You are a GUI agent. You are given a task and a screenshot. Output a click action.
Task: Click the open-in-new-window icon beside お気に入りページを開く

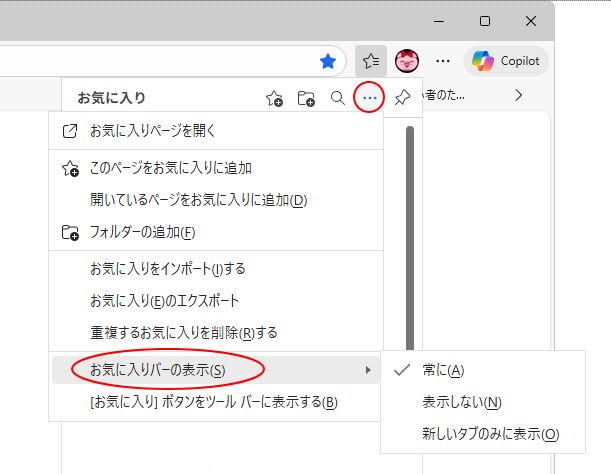[70, 131]
